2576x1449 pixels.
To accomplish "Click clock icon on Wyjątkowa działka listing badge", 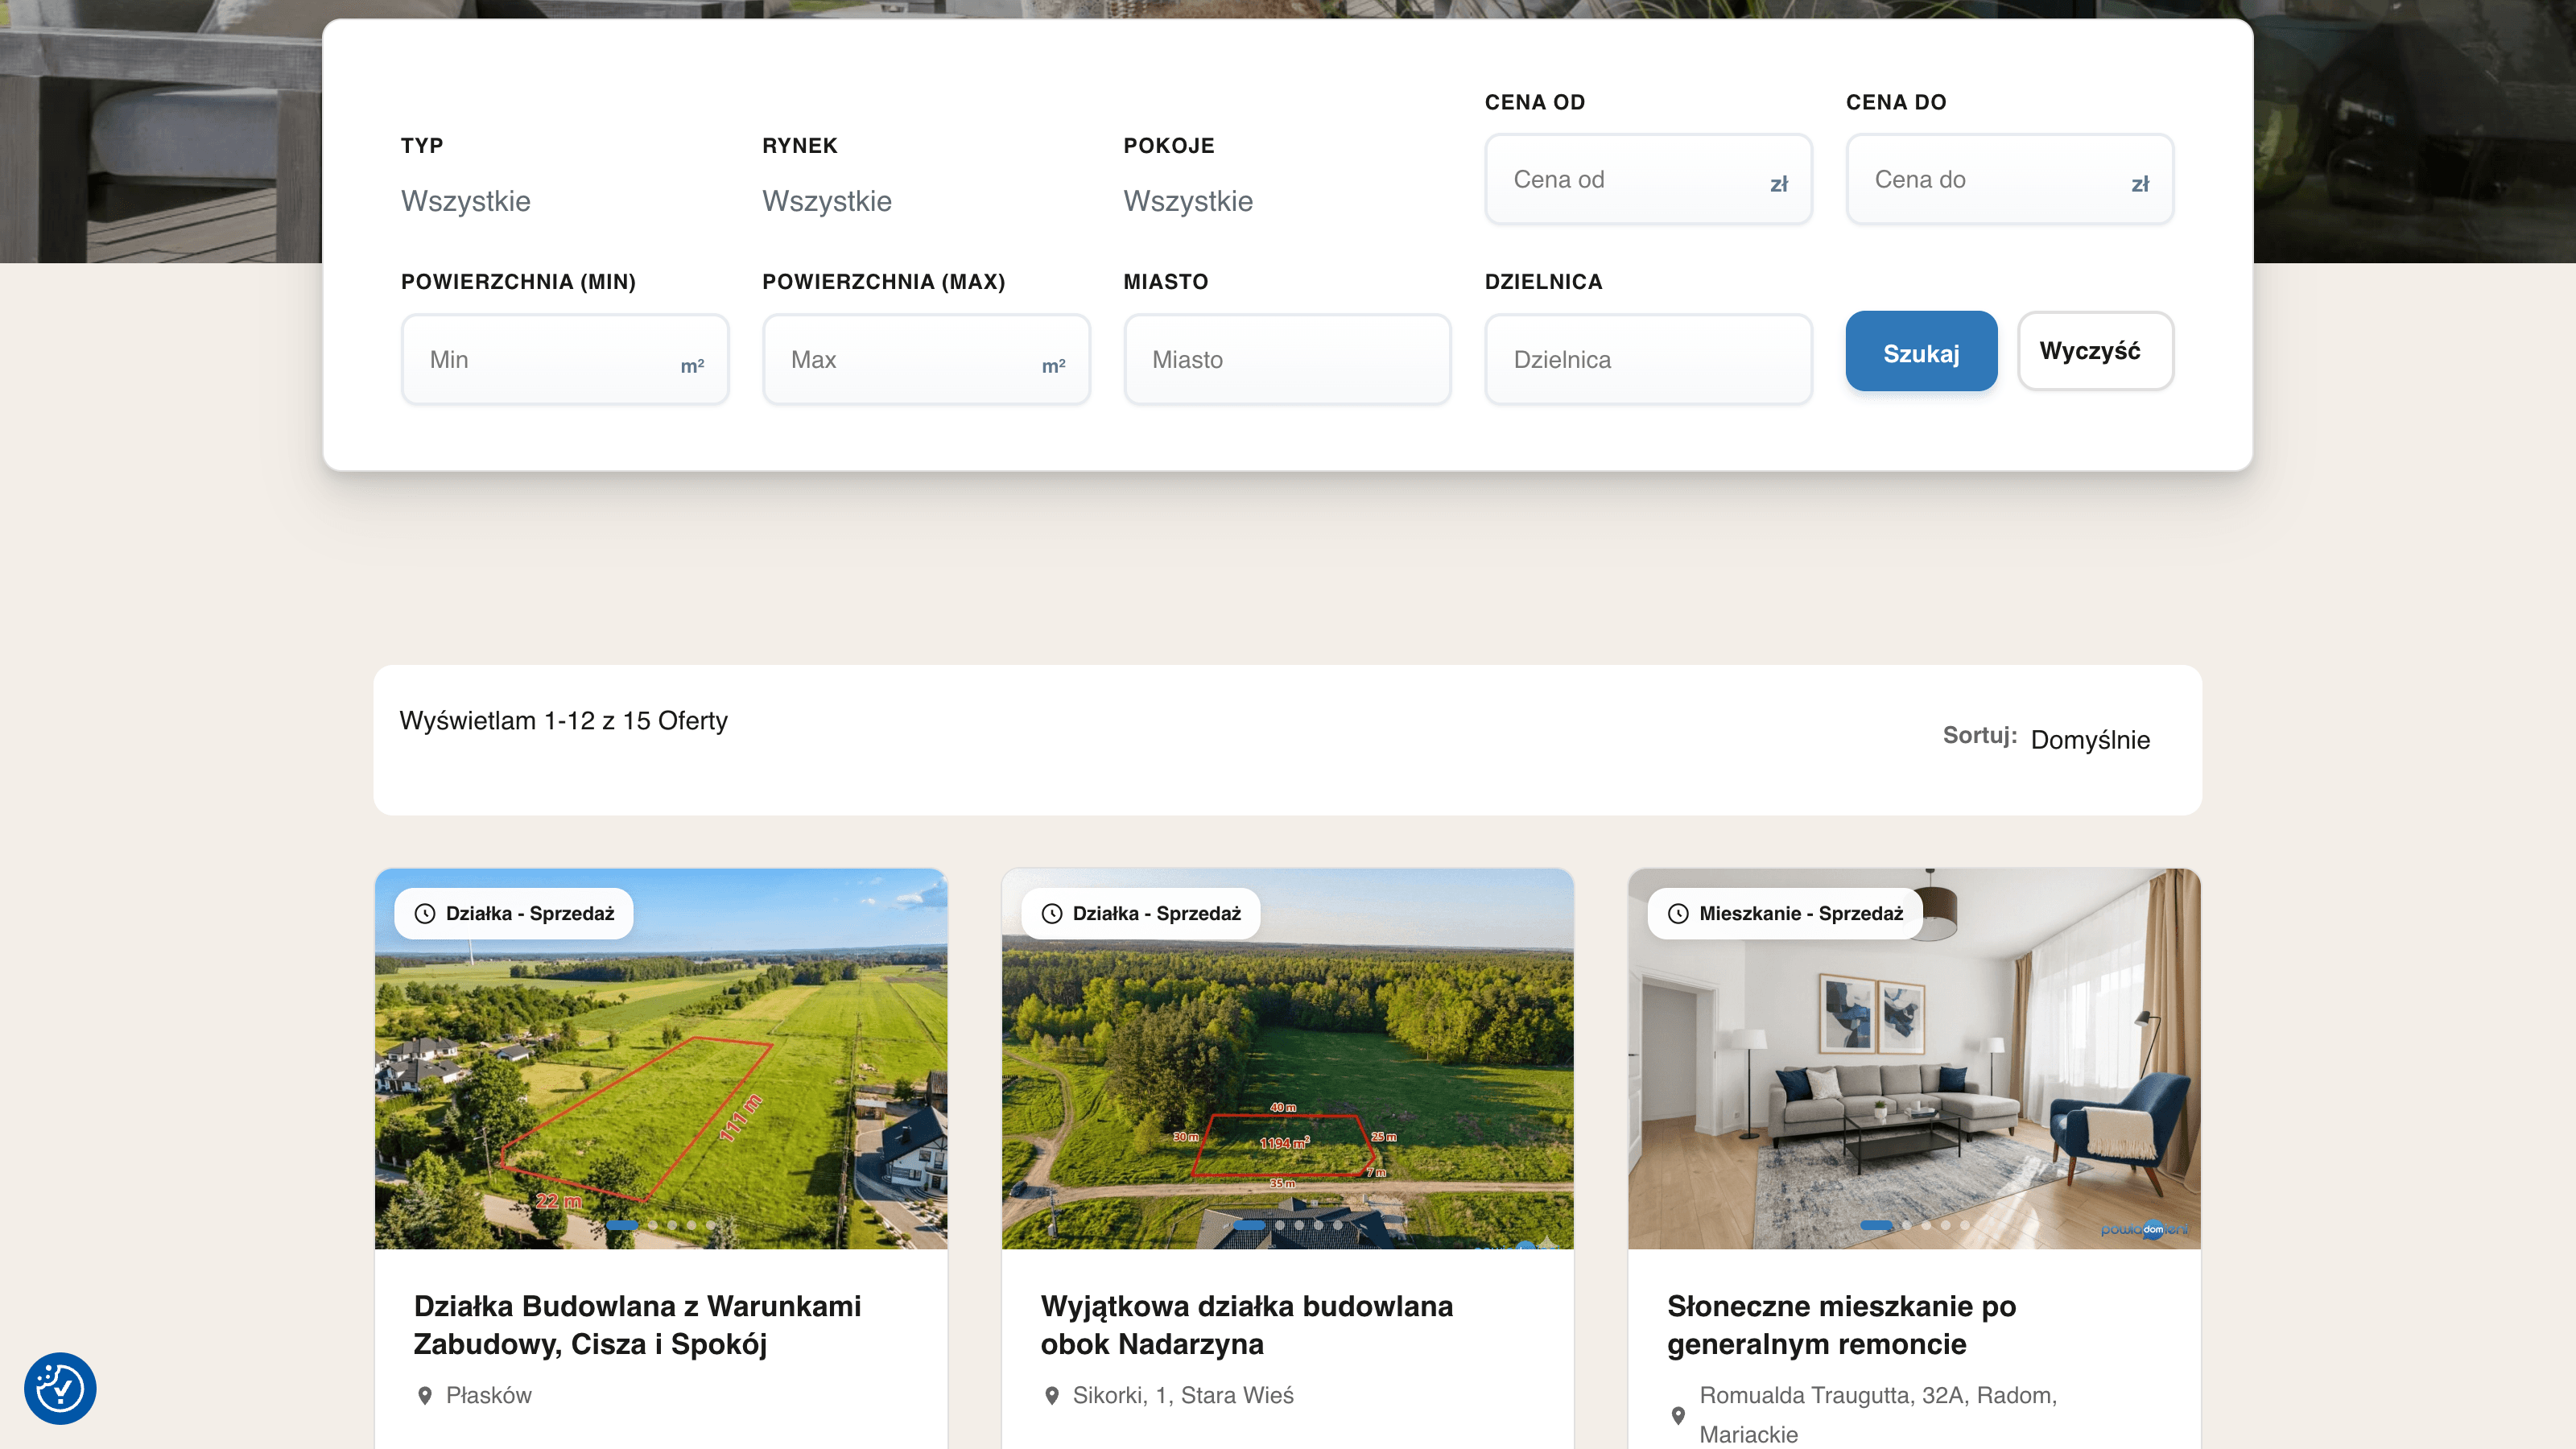I will click(1051, 913).
